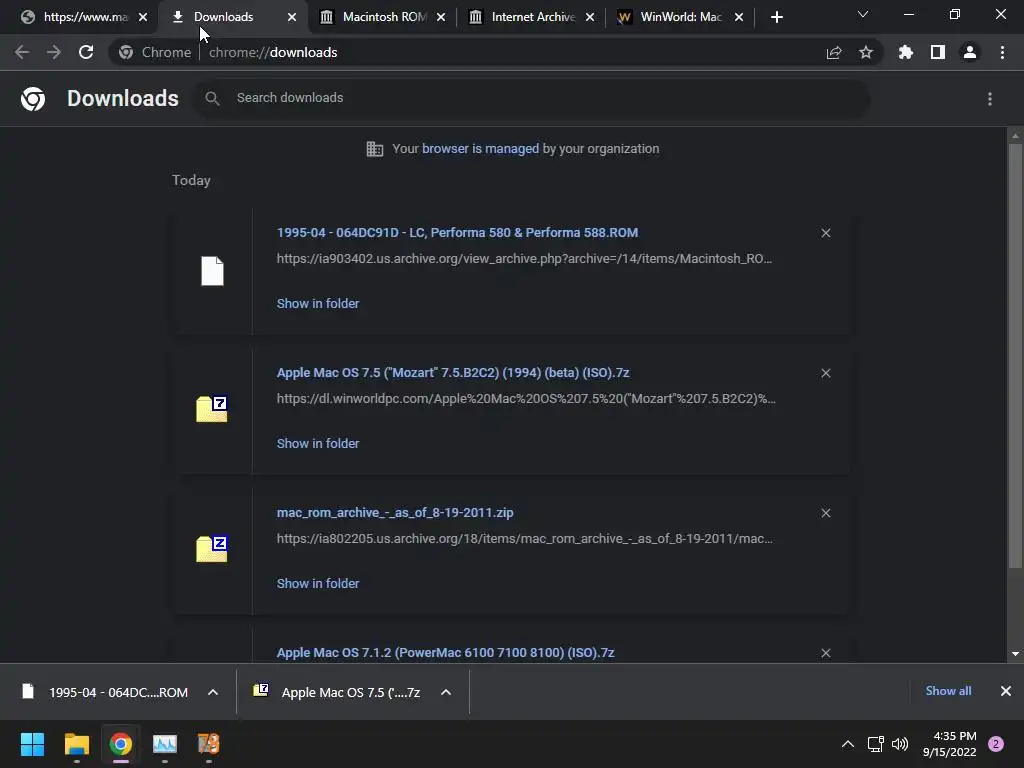Click the Chrome taskbar icon
Screen dimensions: 1024x768
[121, 744]
